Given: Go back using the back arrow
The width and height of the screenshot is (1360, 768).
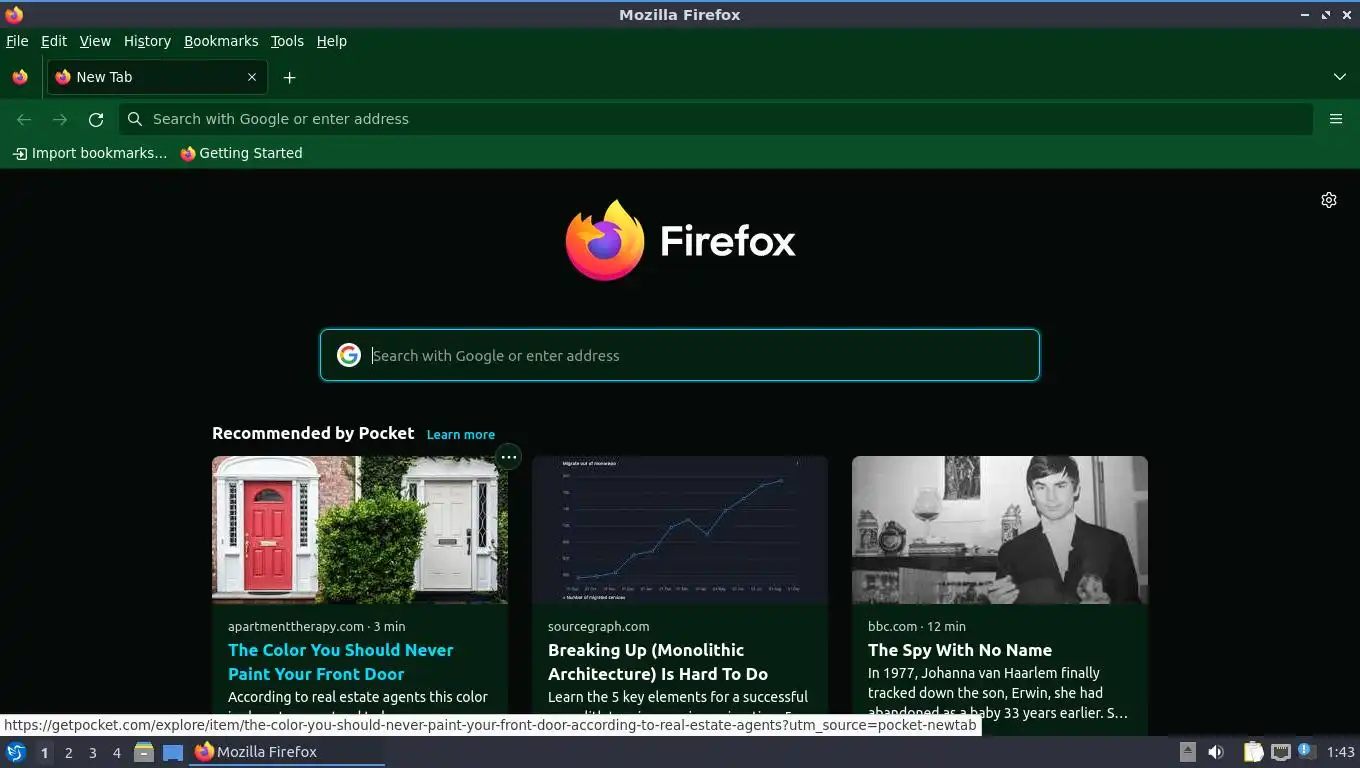Looking at the screenshot, I should coord(24,119).
